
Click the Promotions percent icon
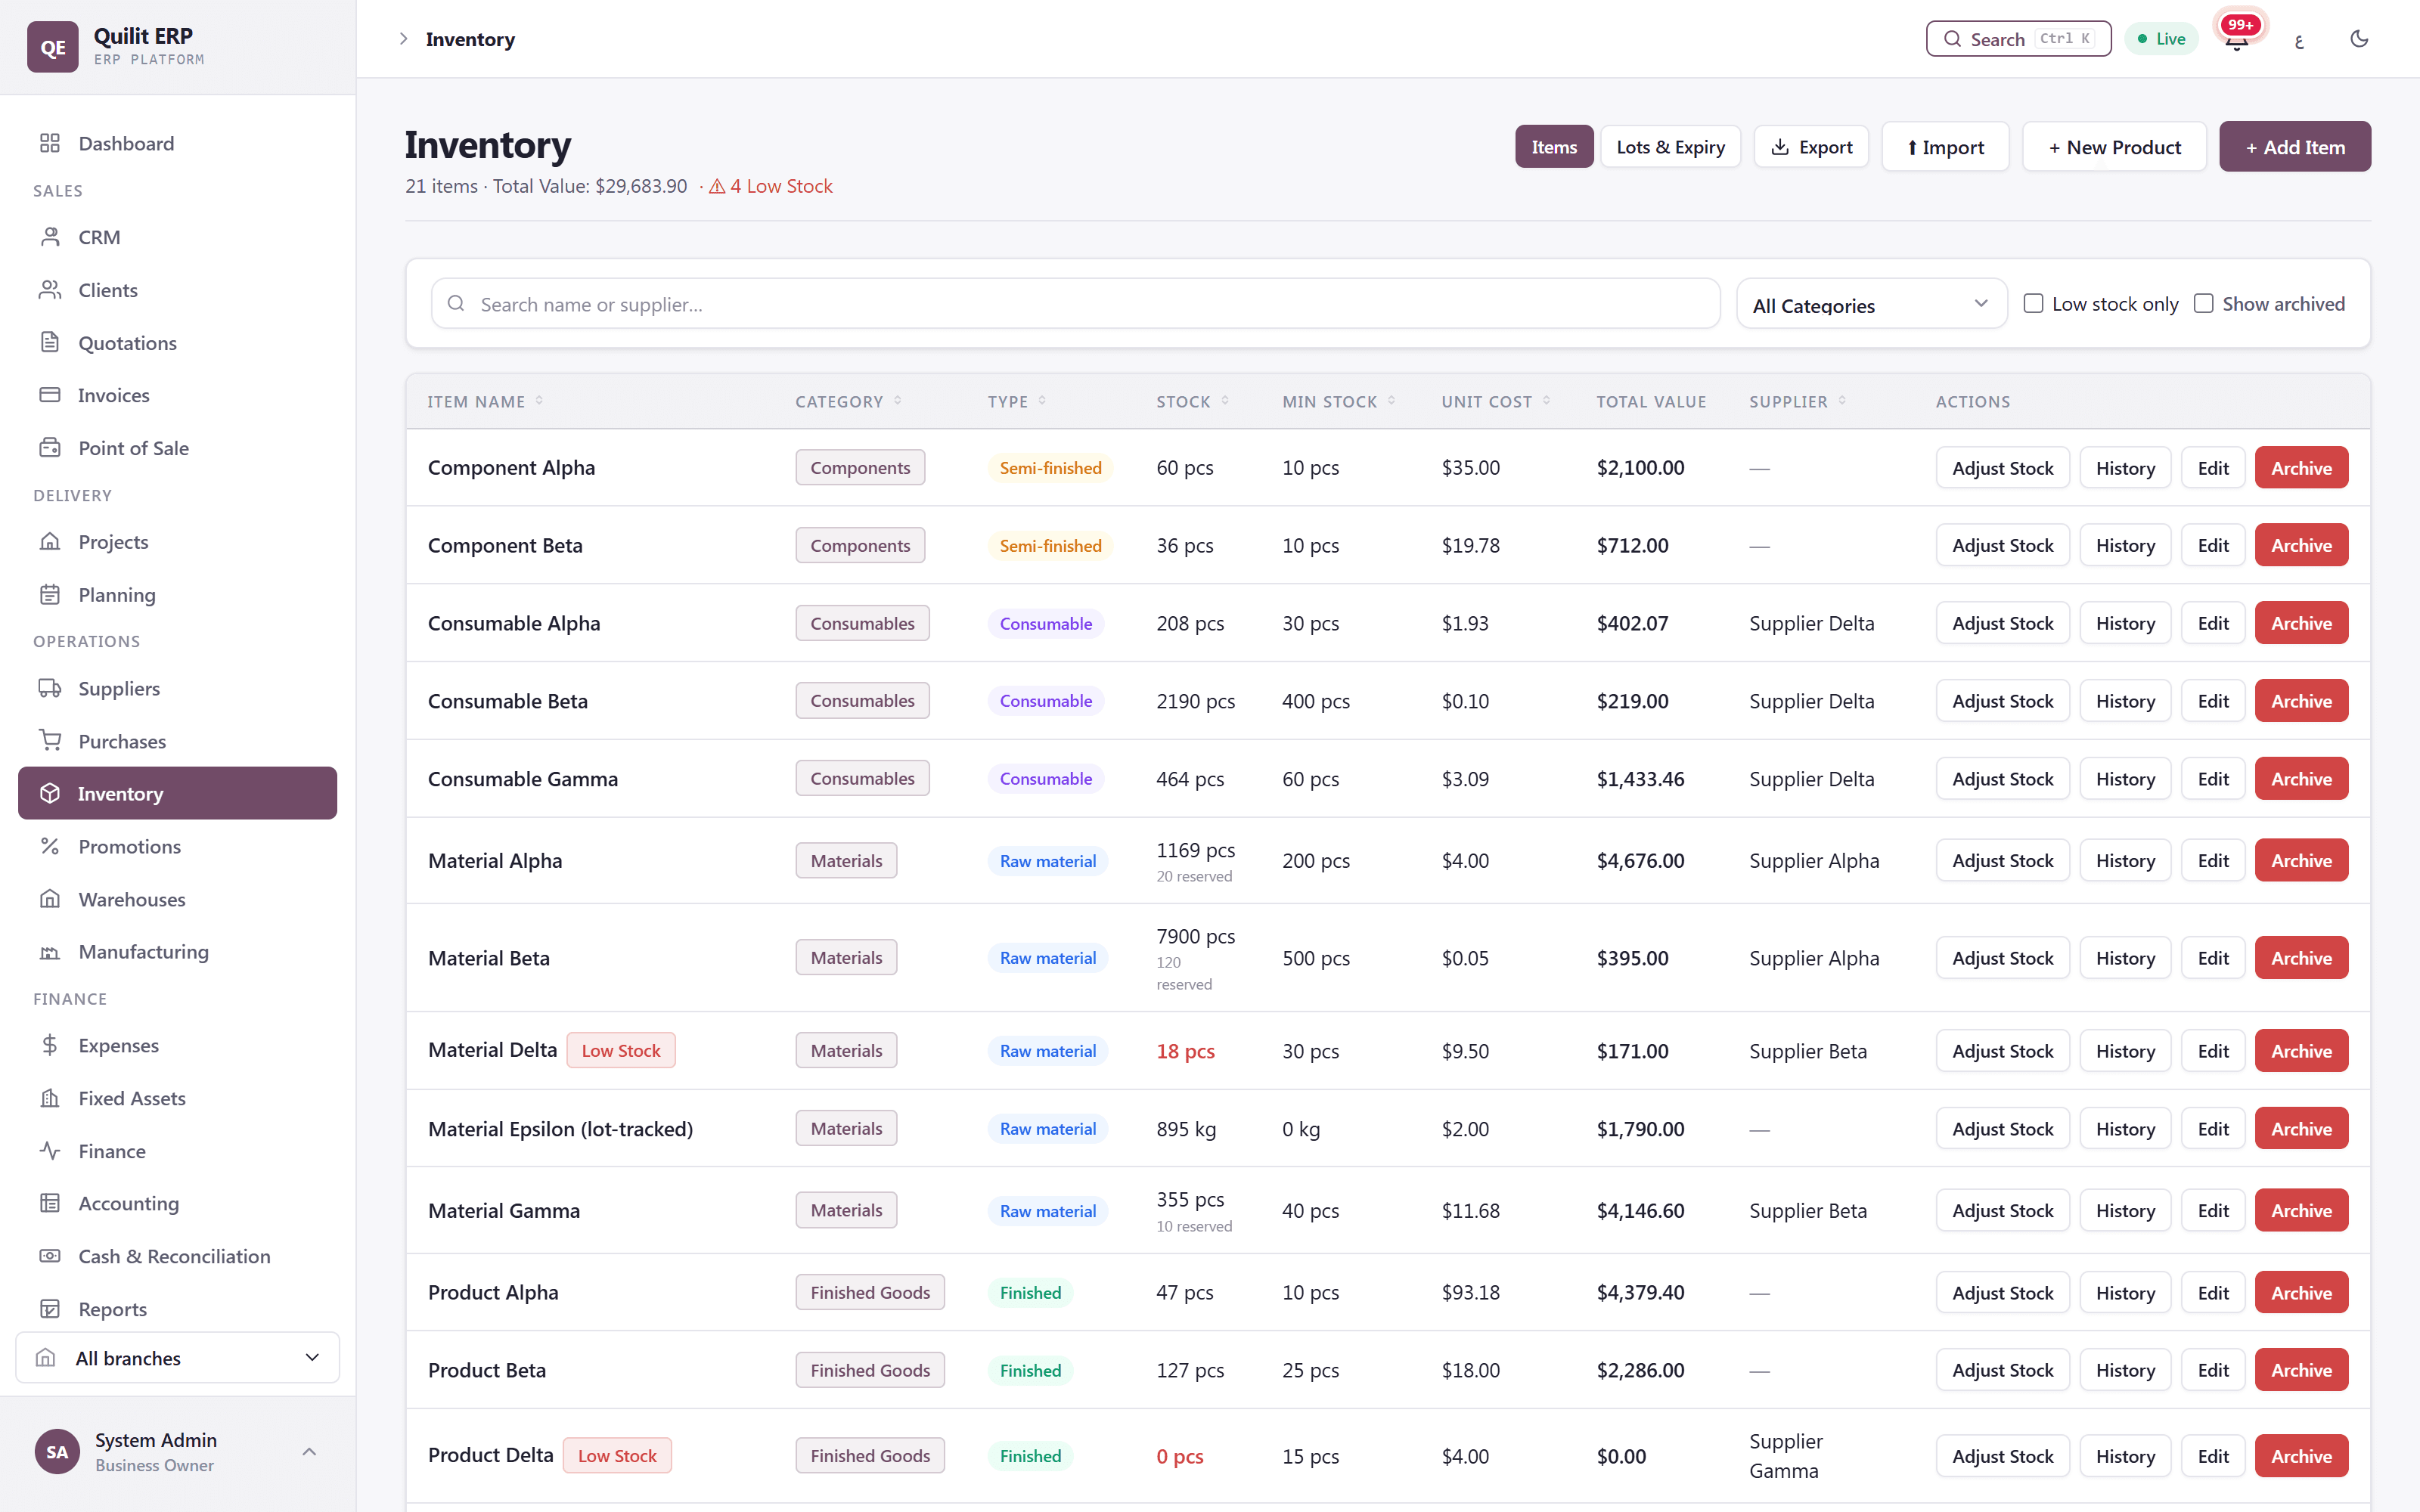(50, 846)
